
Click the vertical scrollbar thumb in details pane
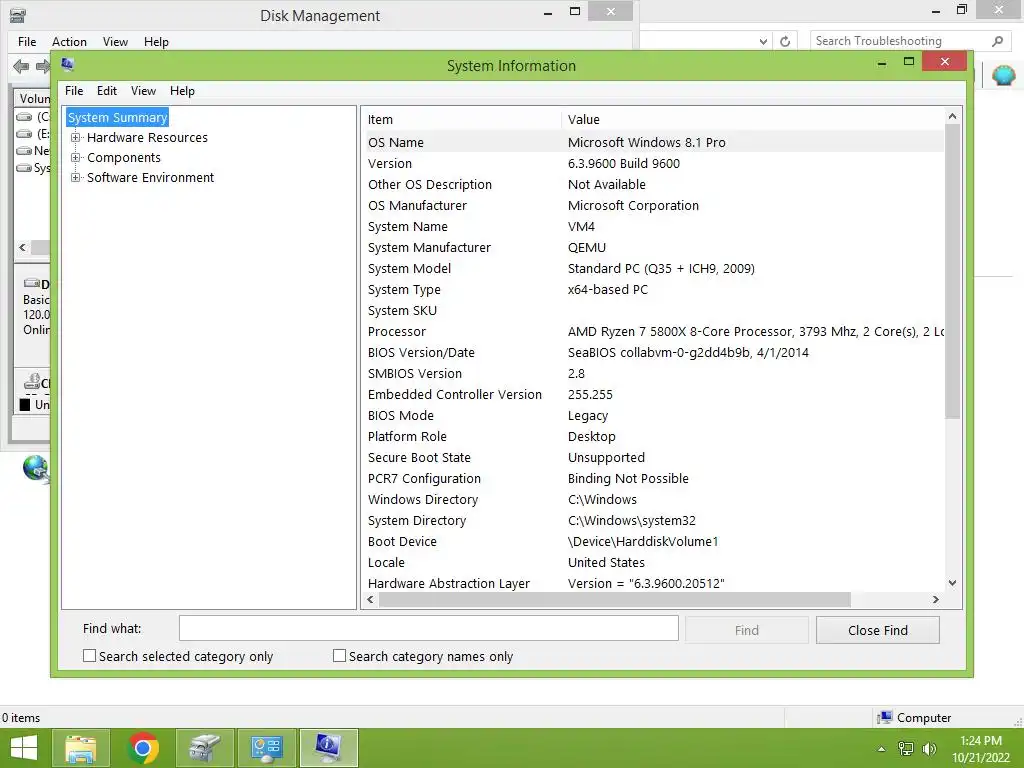click(952, 271)
